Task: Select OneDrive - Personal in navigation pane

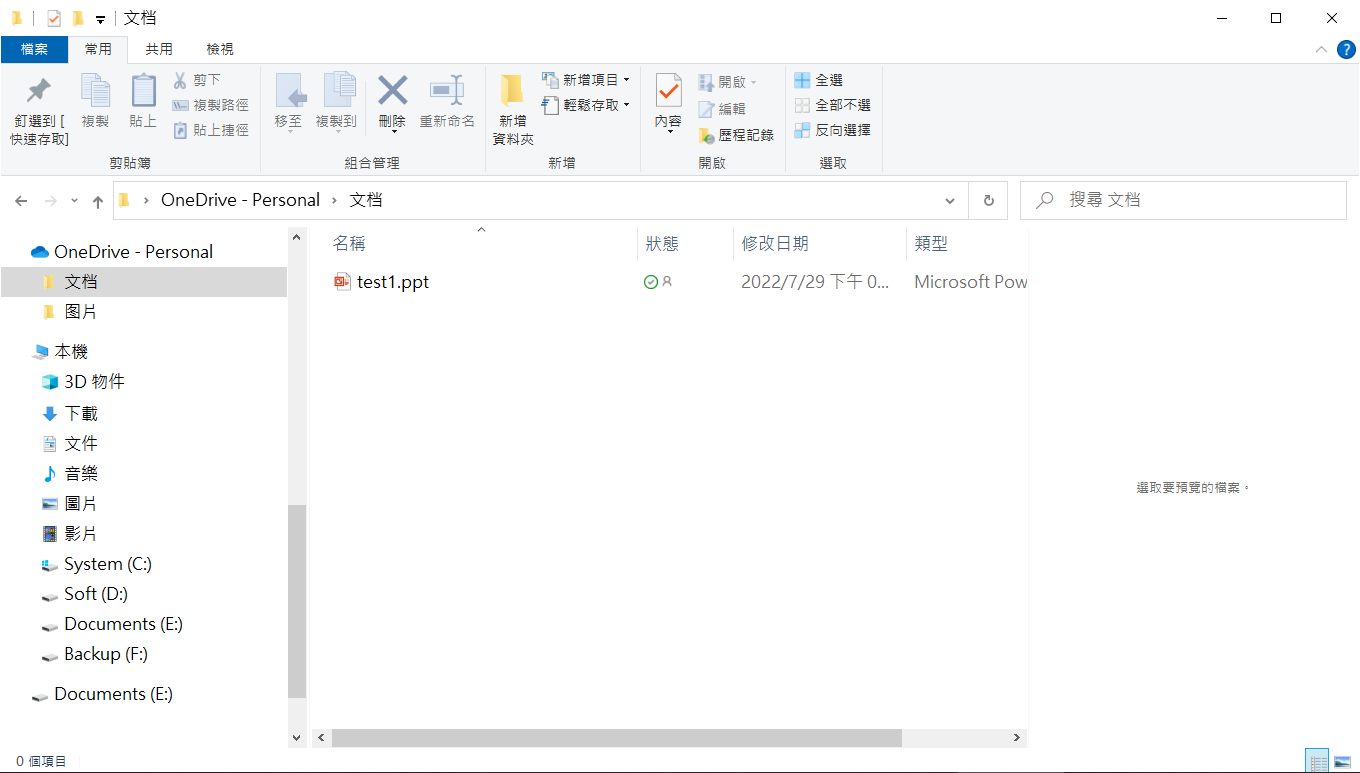Action: tap(133, 252)
